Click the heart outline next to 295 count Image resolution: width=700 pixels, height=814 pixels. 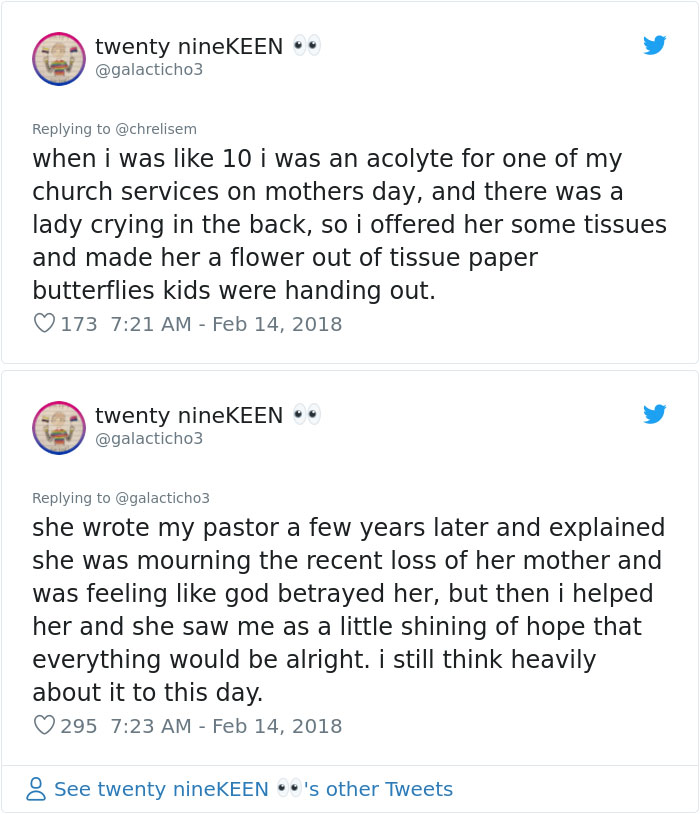click(43, 724)
